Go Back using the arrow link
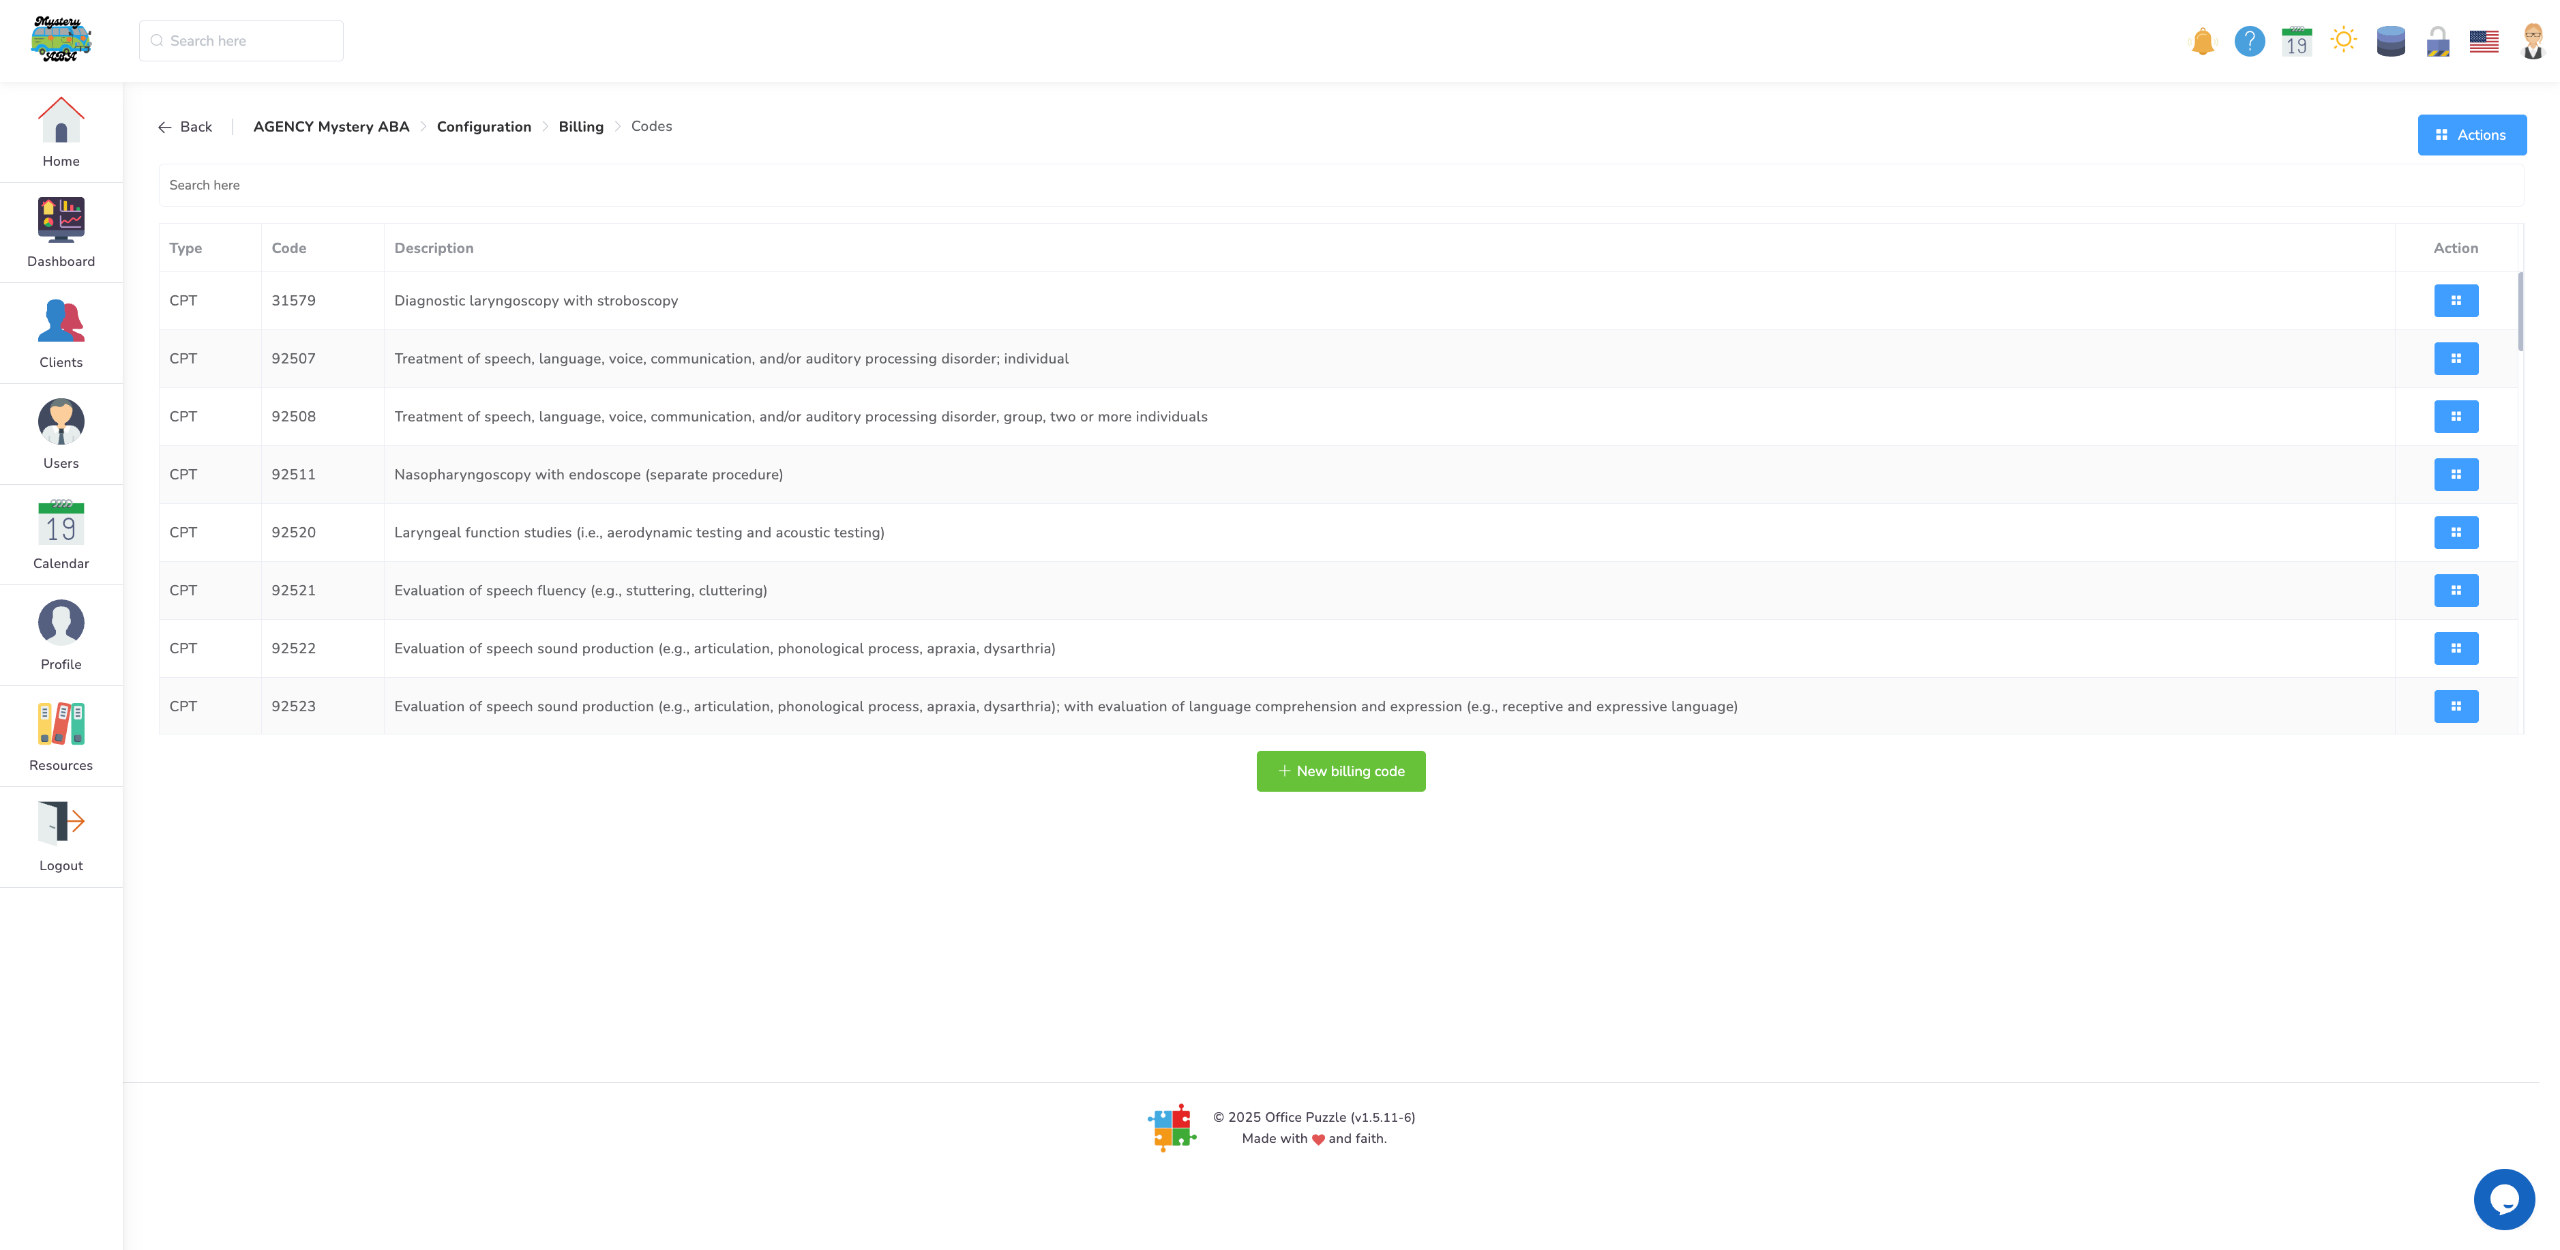This screenshot has height=1250, width=2560. tap(185, 127)
